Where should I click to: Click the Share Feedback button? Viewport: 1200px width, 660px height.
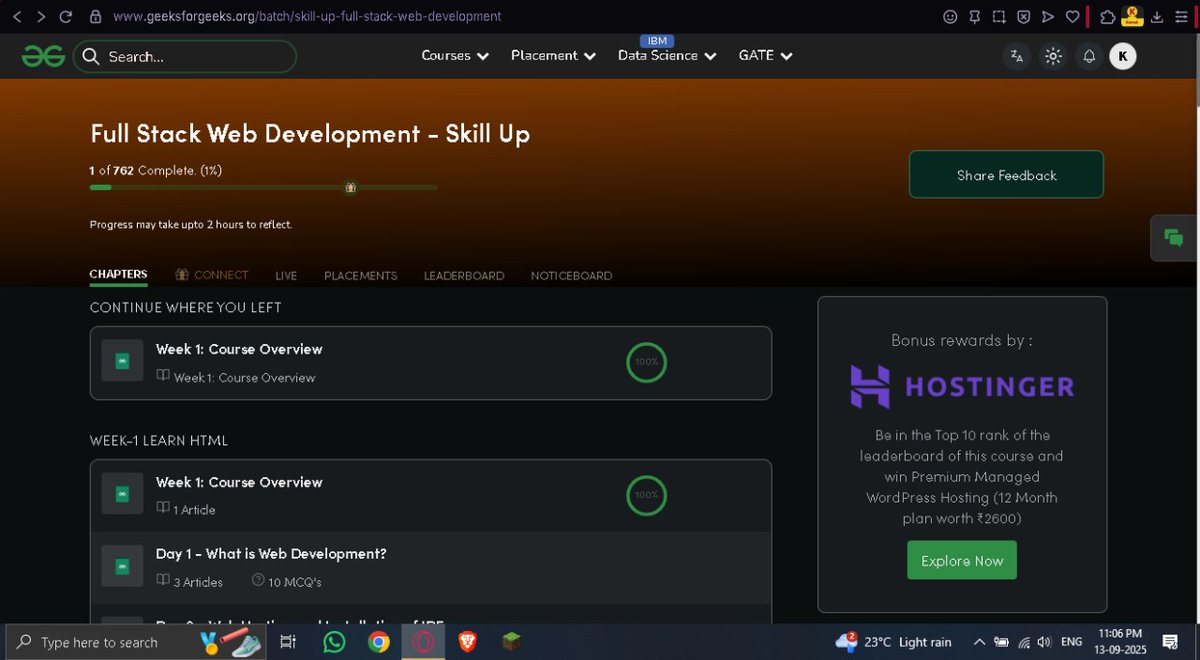tap(1006, 175)
